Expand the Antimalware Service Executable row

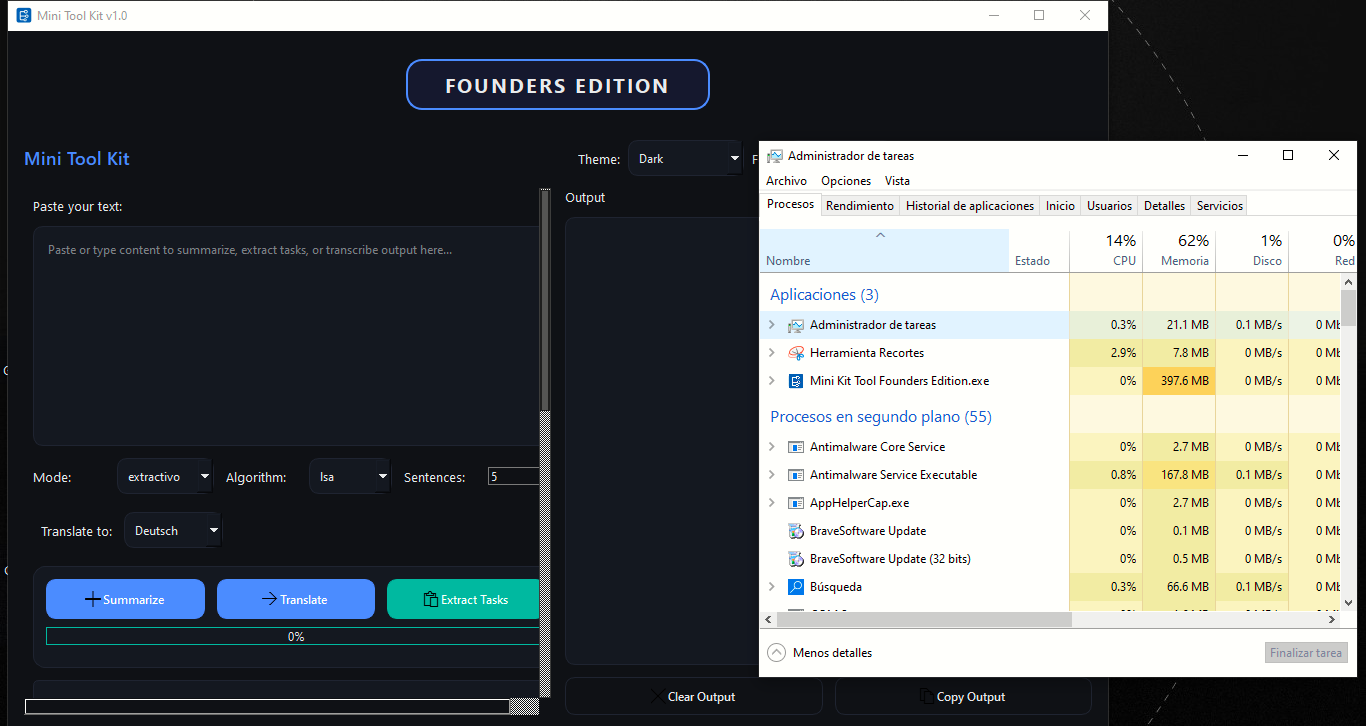tap(771, 475)
